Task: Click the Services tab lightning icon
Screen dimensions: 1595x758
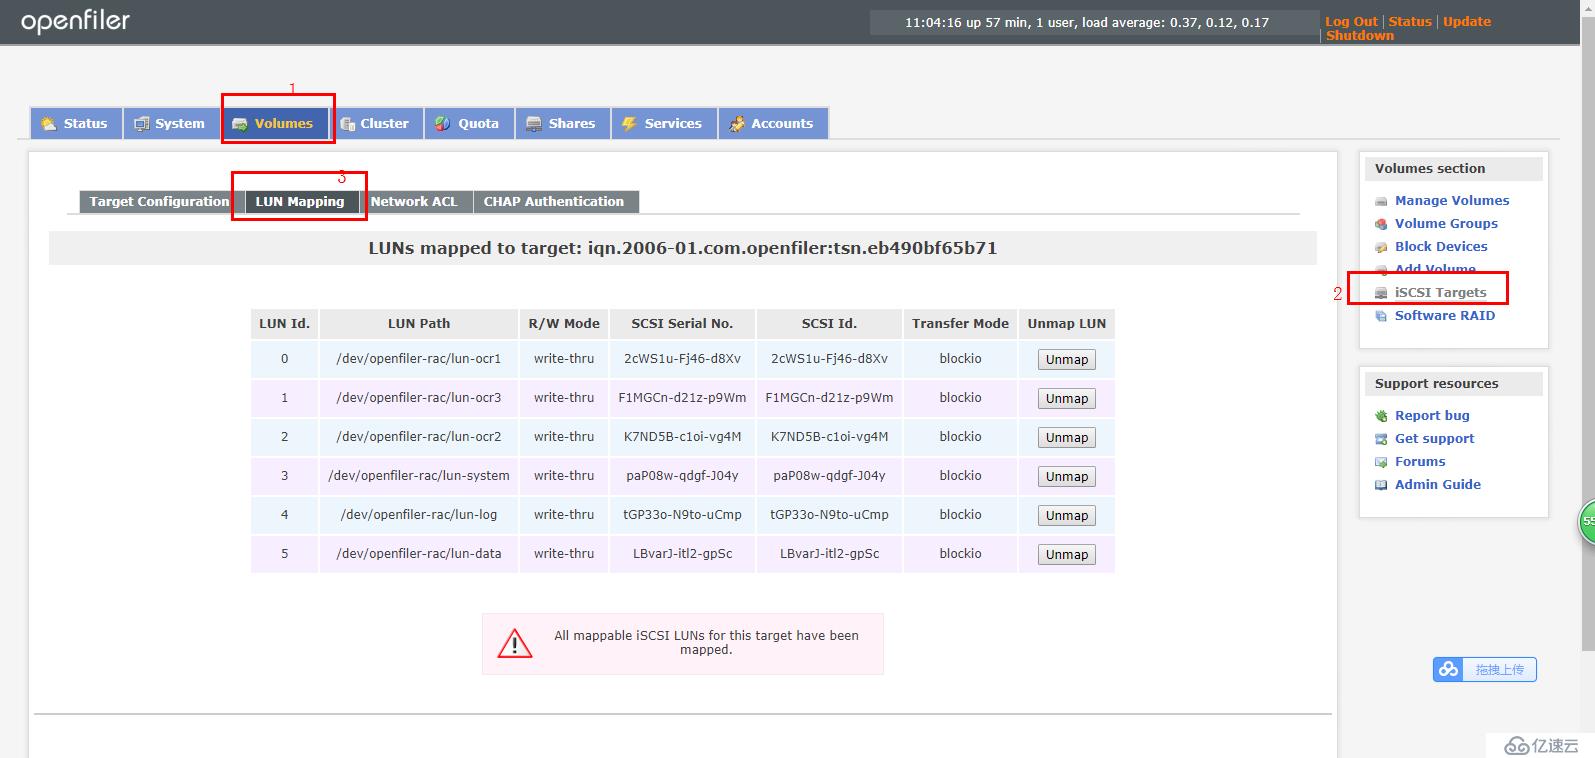Action: 629,124
